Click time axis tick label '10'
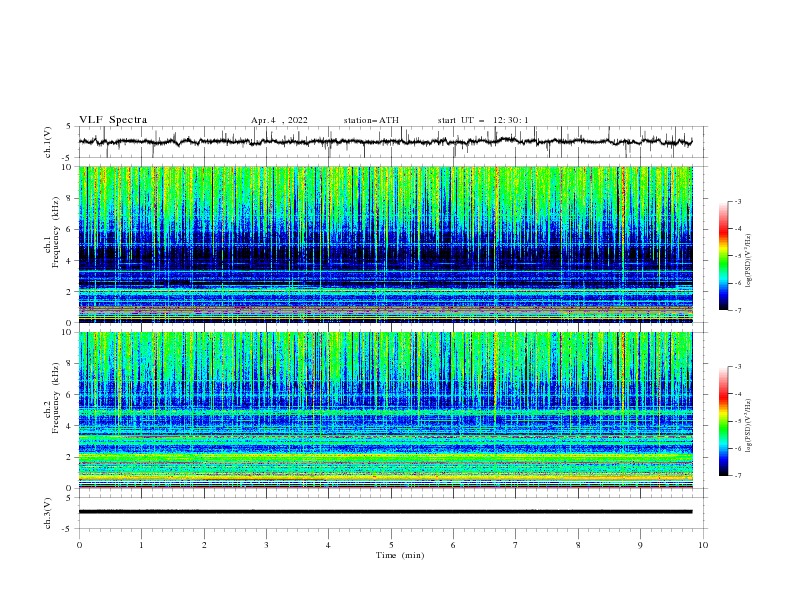Screen dimensions: 792x612 [x=703, y=545]
